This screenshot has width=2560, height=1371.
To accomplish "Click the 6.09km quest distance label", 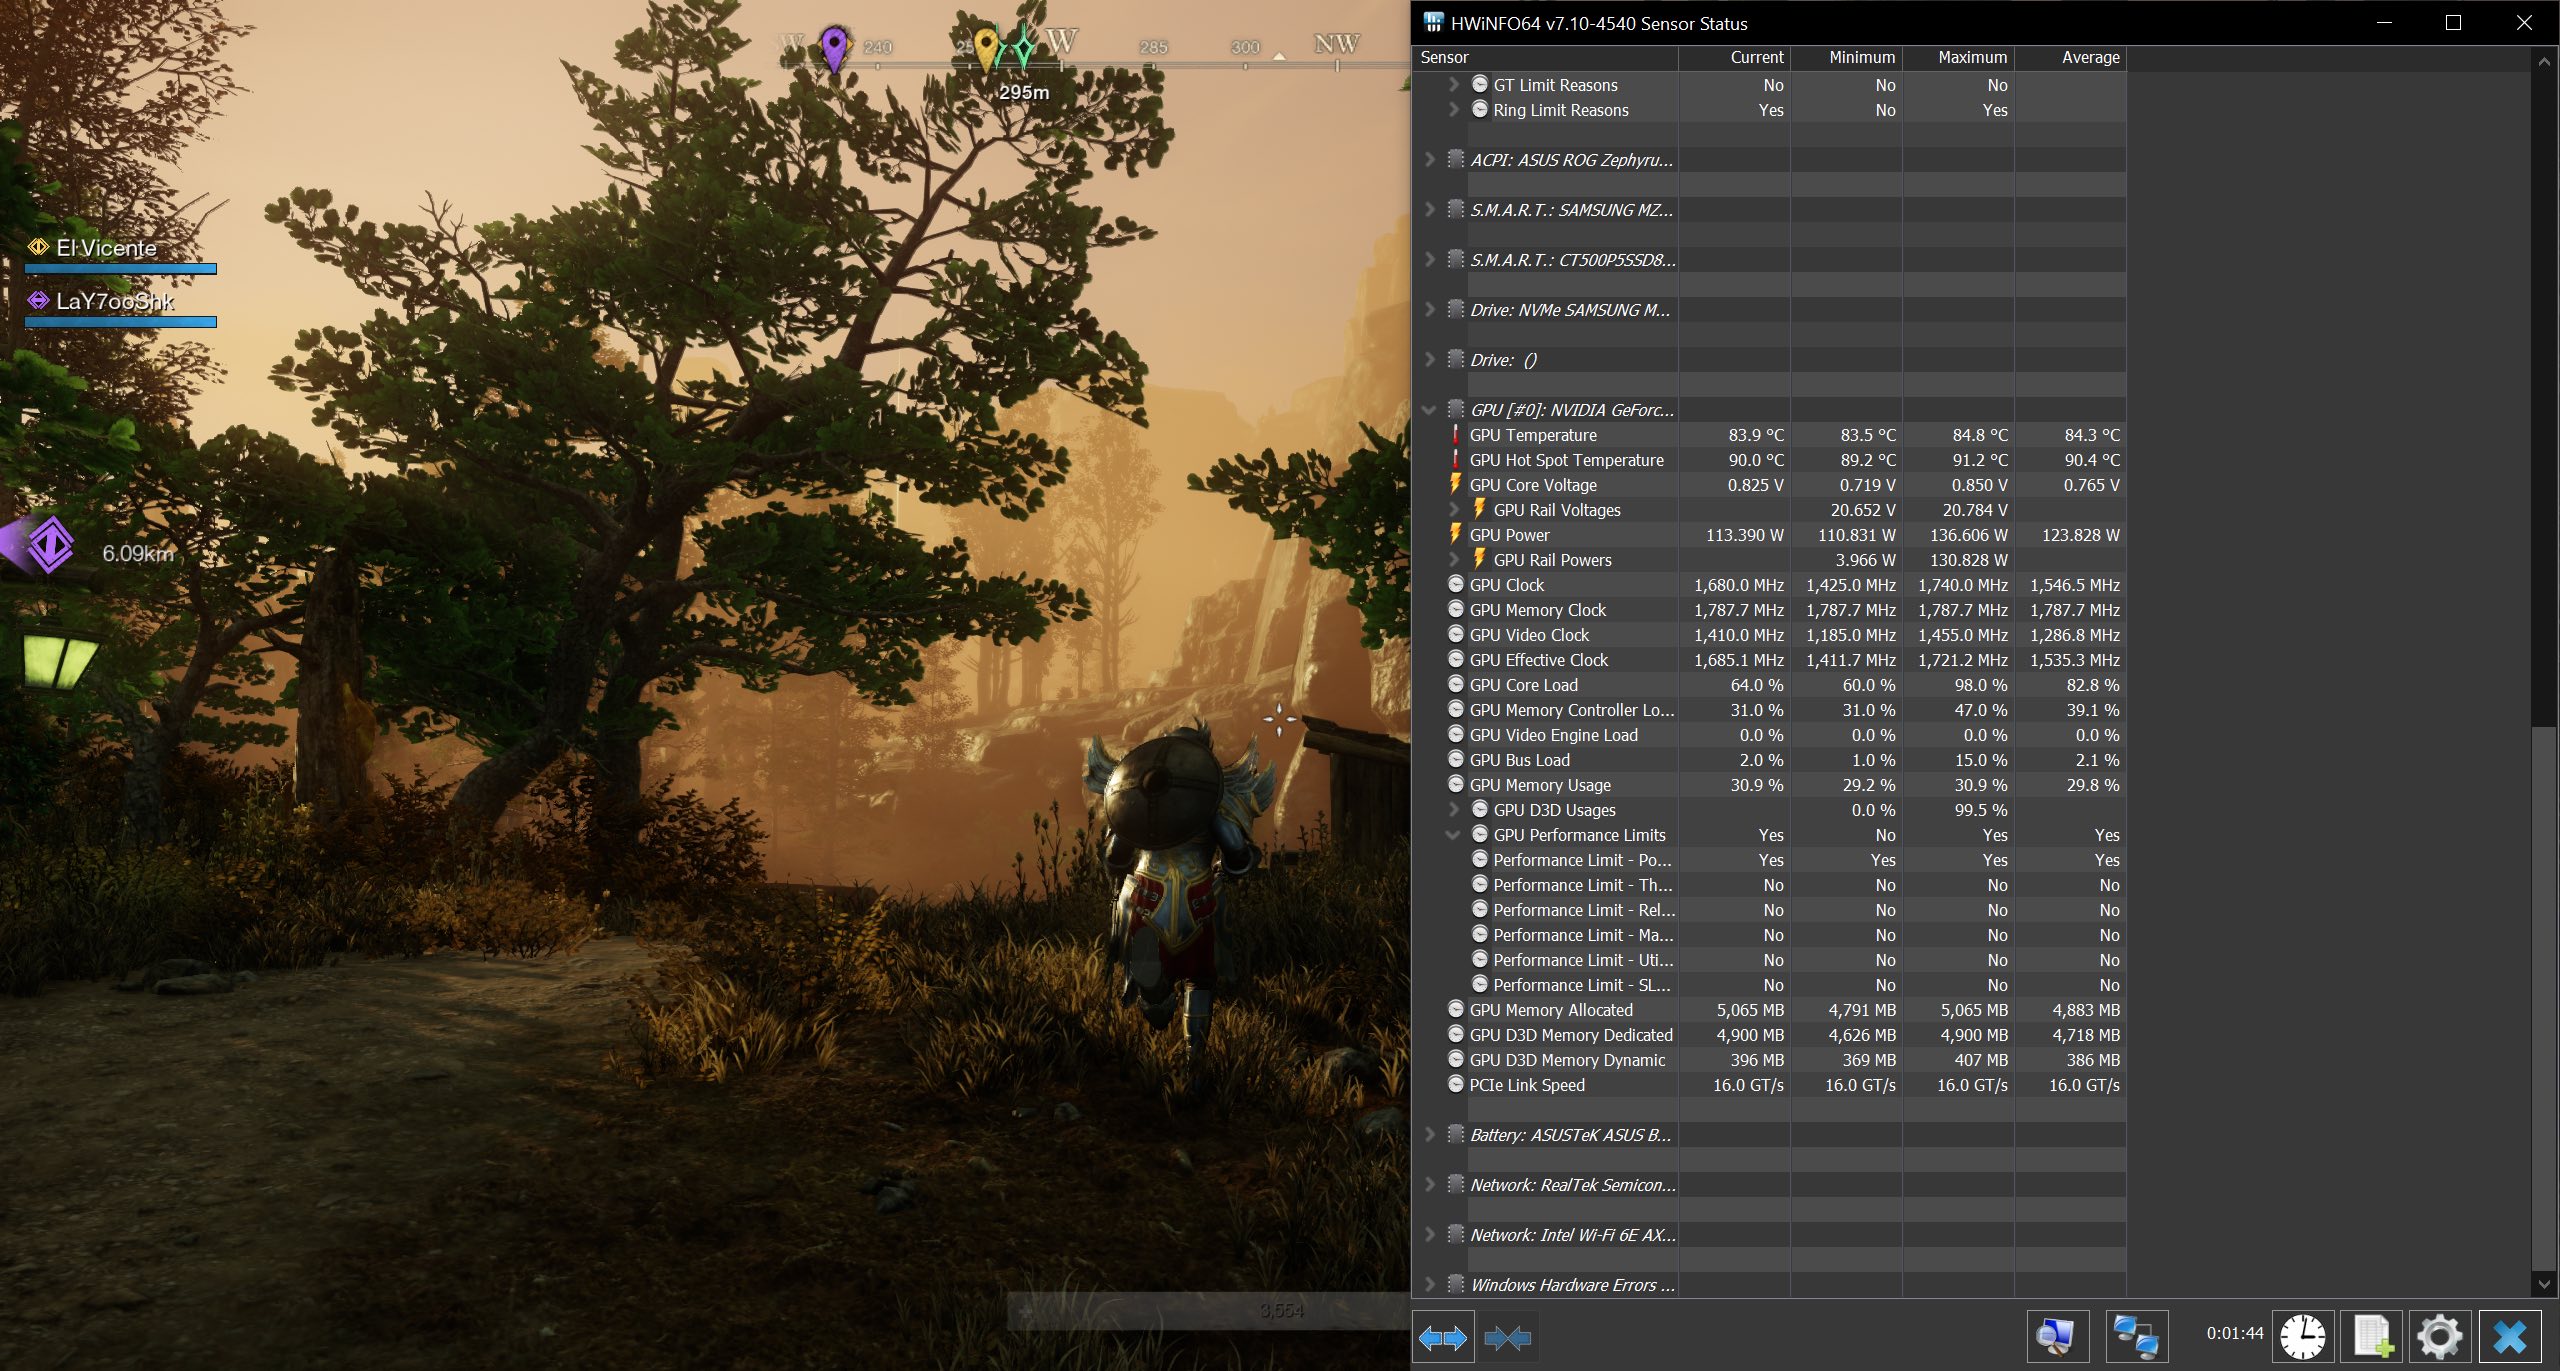I will [138, 553].
